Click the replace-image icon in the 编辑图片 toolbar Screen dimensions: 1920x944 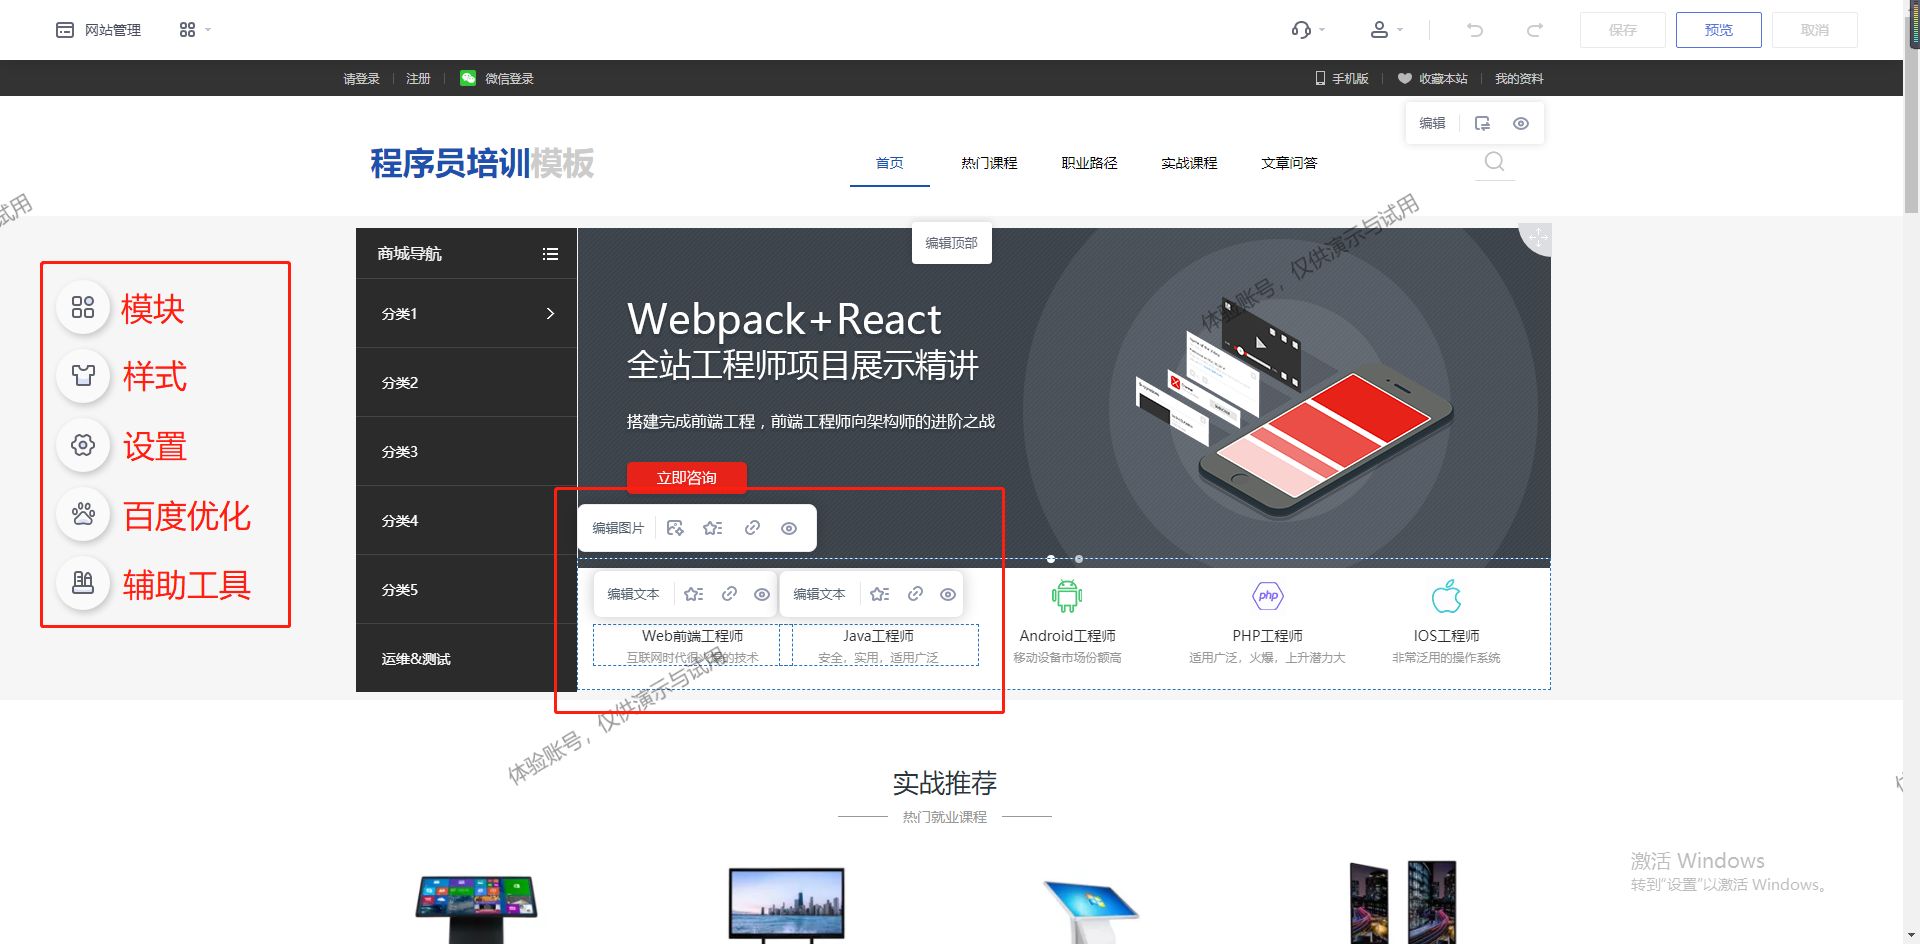[x=676, y=527]
